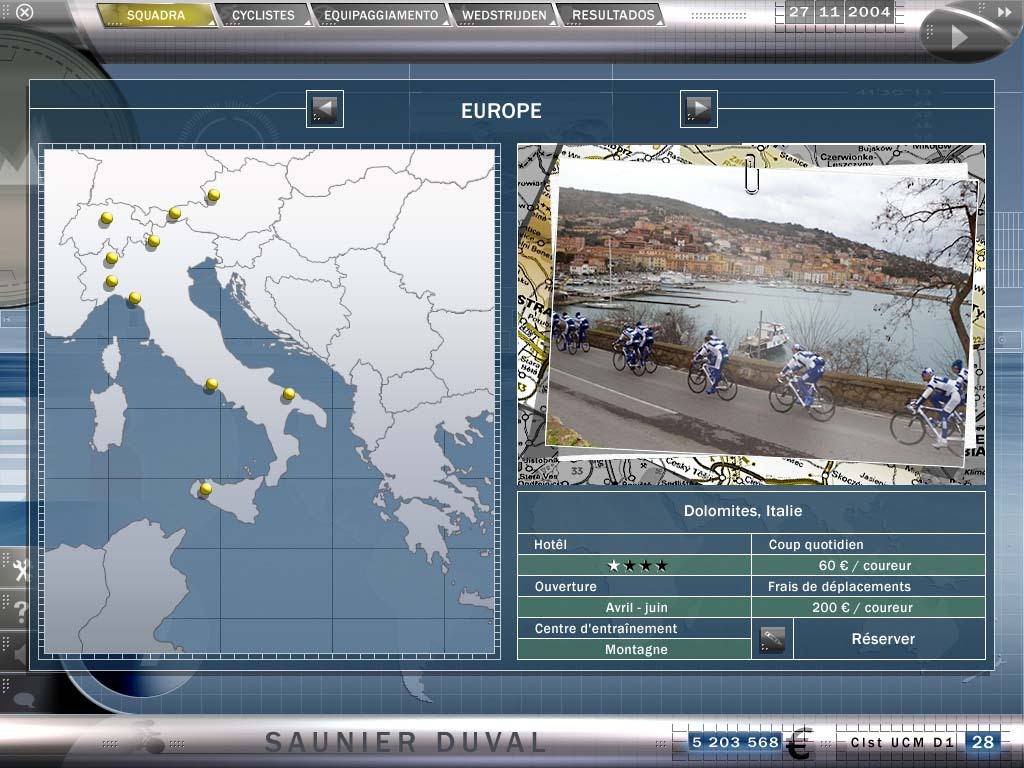This screenshot has height=768, width=1024.
Task: Click the Réserver button
Action: [x=882, y=639]
